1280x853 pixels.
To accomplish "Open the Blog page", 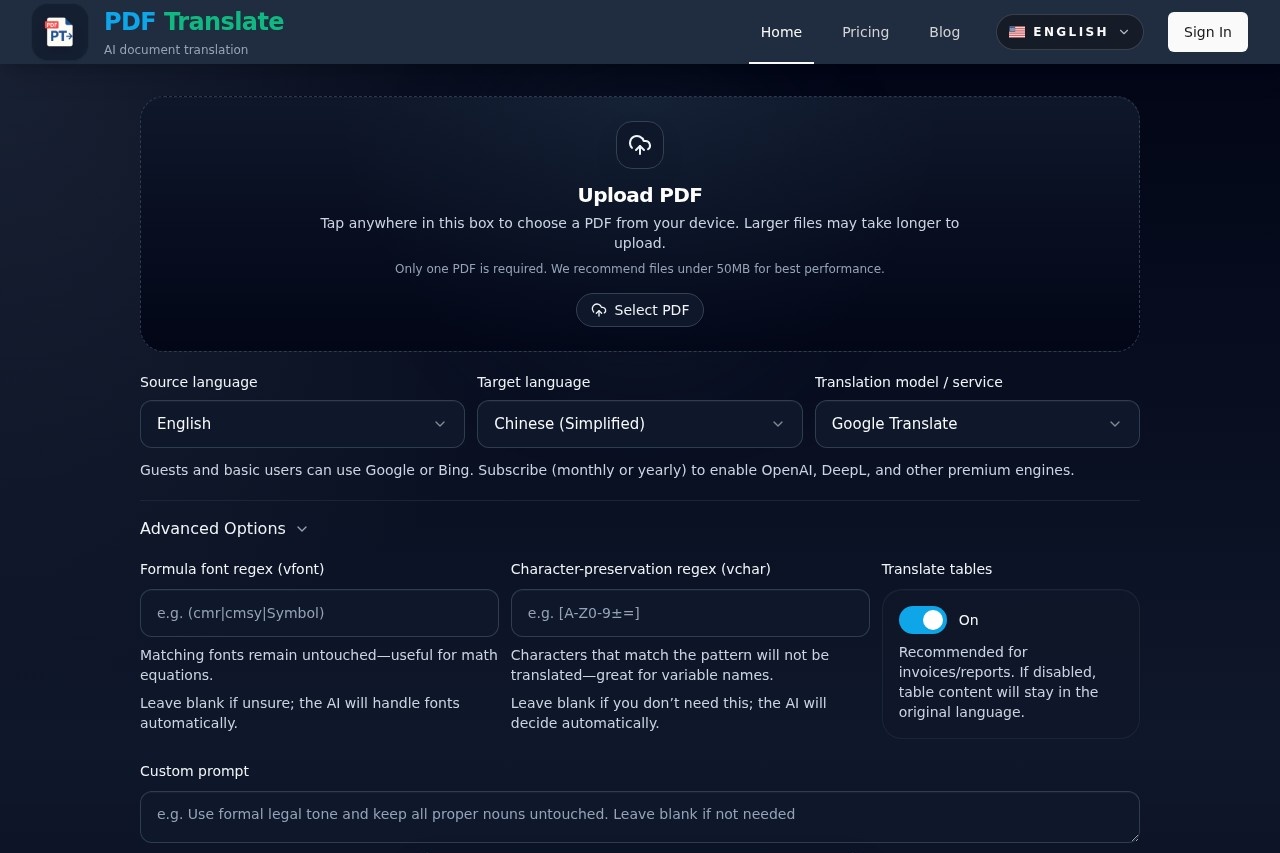I will 944,32.
